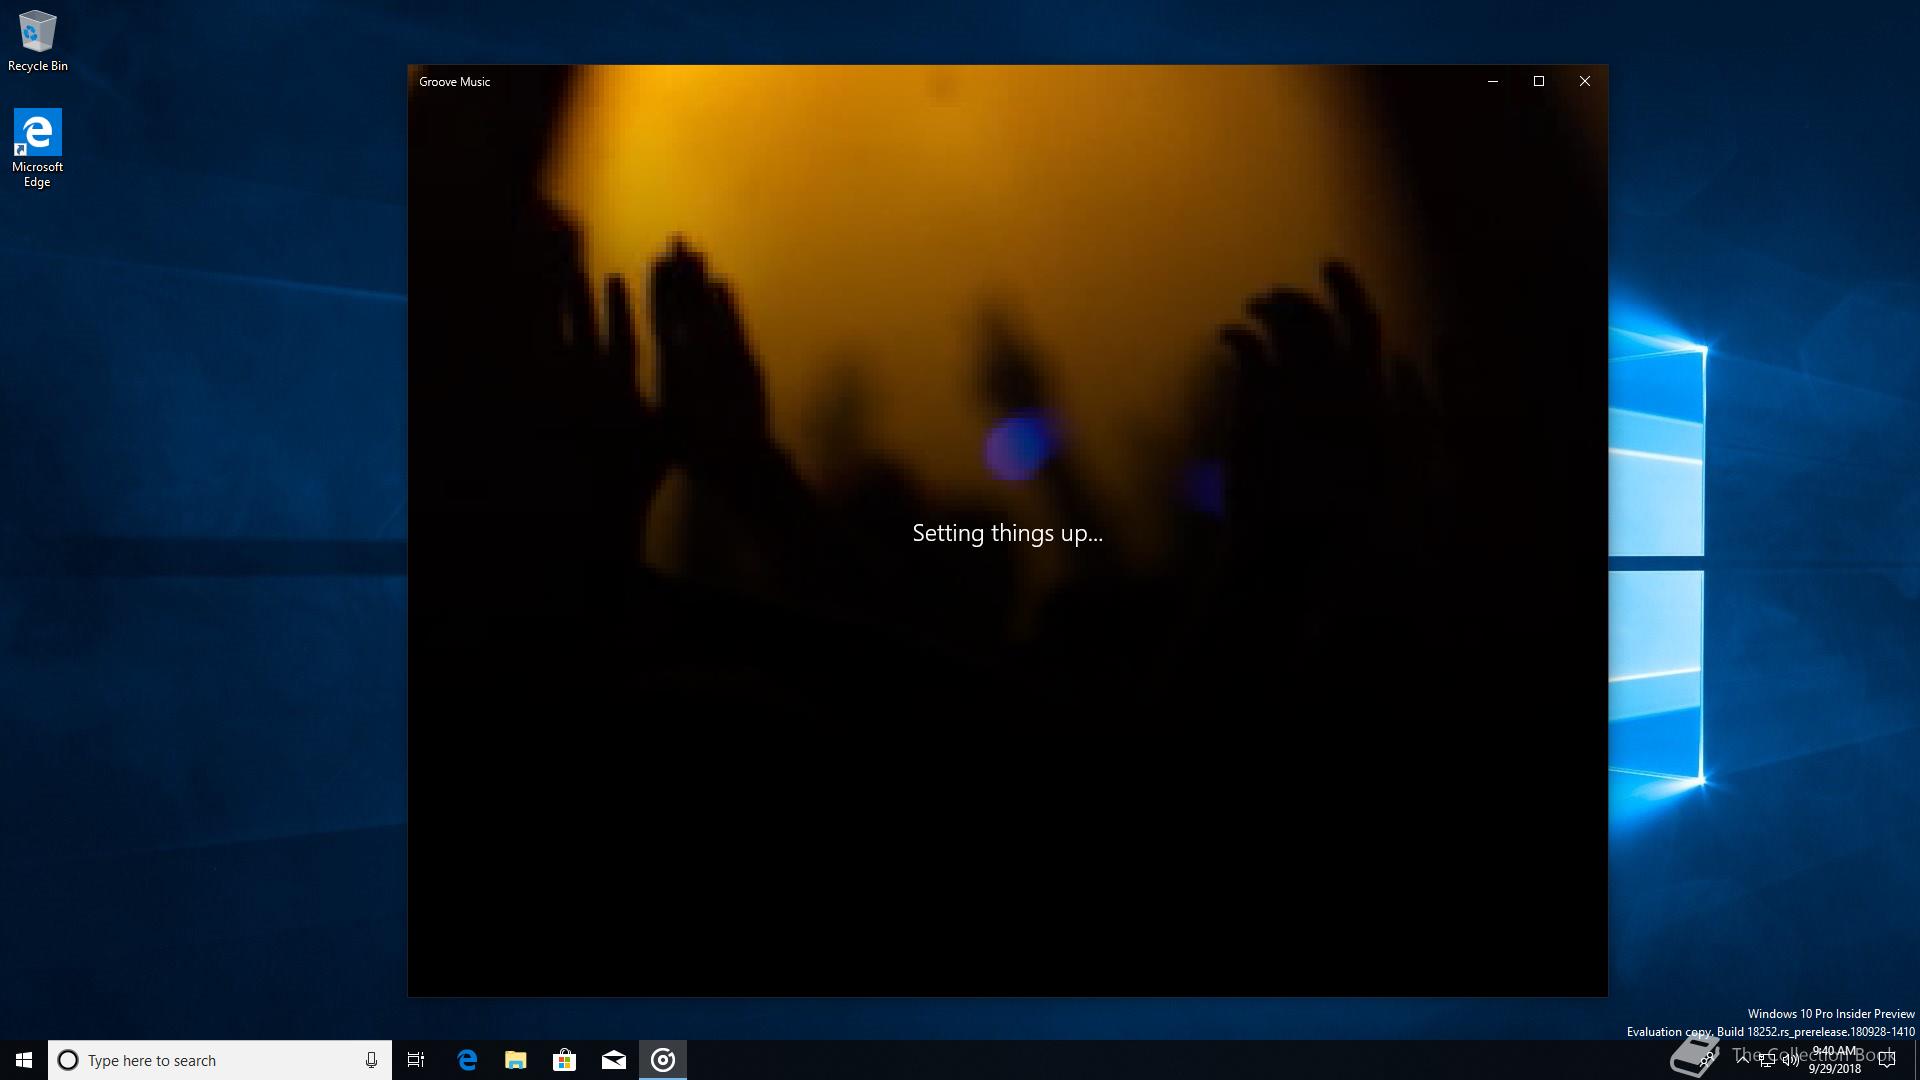Open the network status tray icon
This screenshot has height=1080, width=1920.
[1767, 1061]
